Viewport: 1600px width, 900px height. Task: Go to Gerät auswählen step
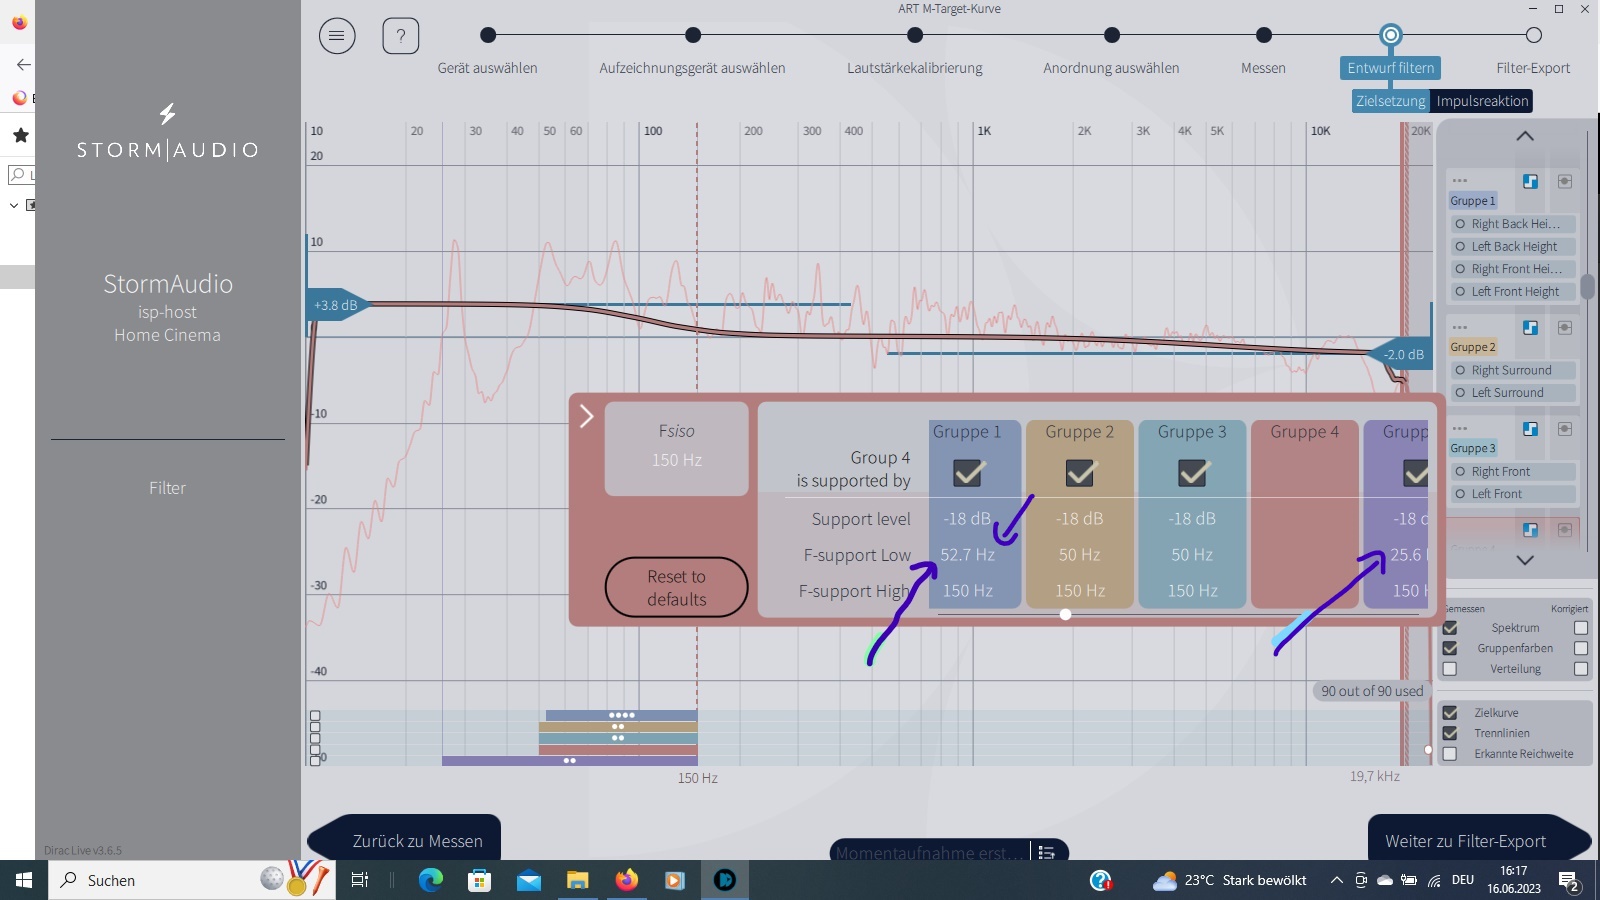(x=488, y=35)
